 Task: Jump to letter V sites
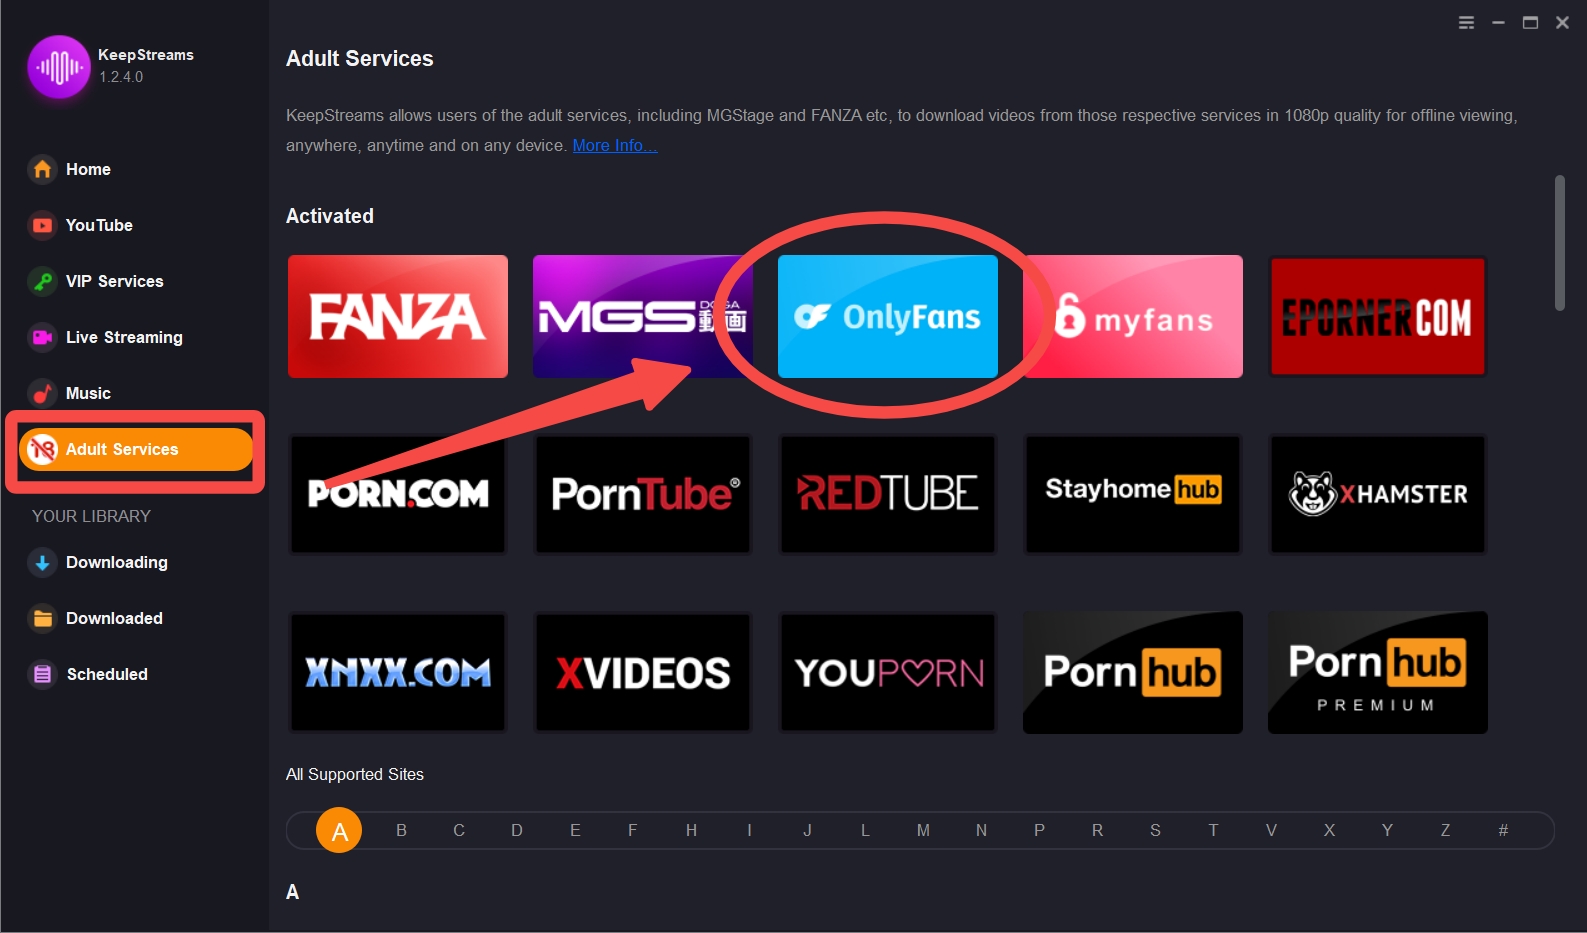click(x=1271, y=830)
